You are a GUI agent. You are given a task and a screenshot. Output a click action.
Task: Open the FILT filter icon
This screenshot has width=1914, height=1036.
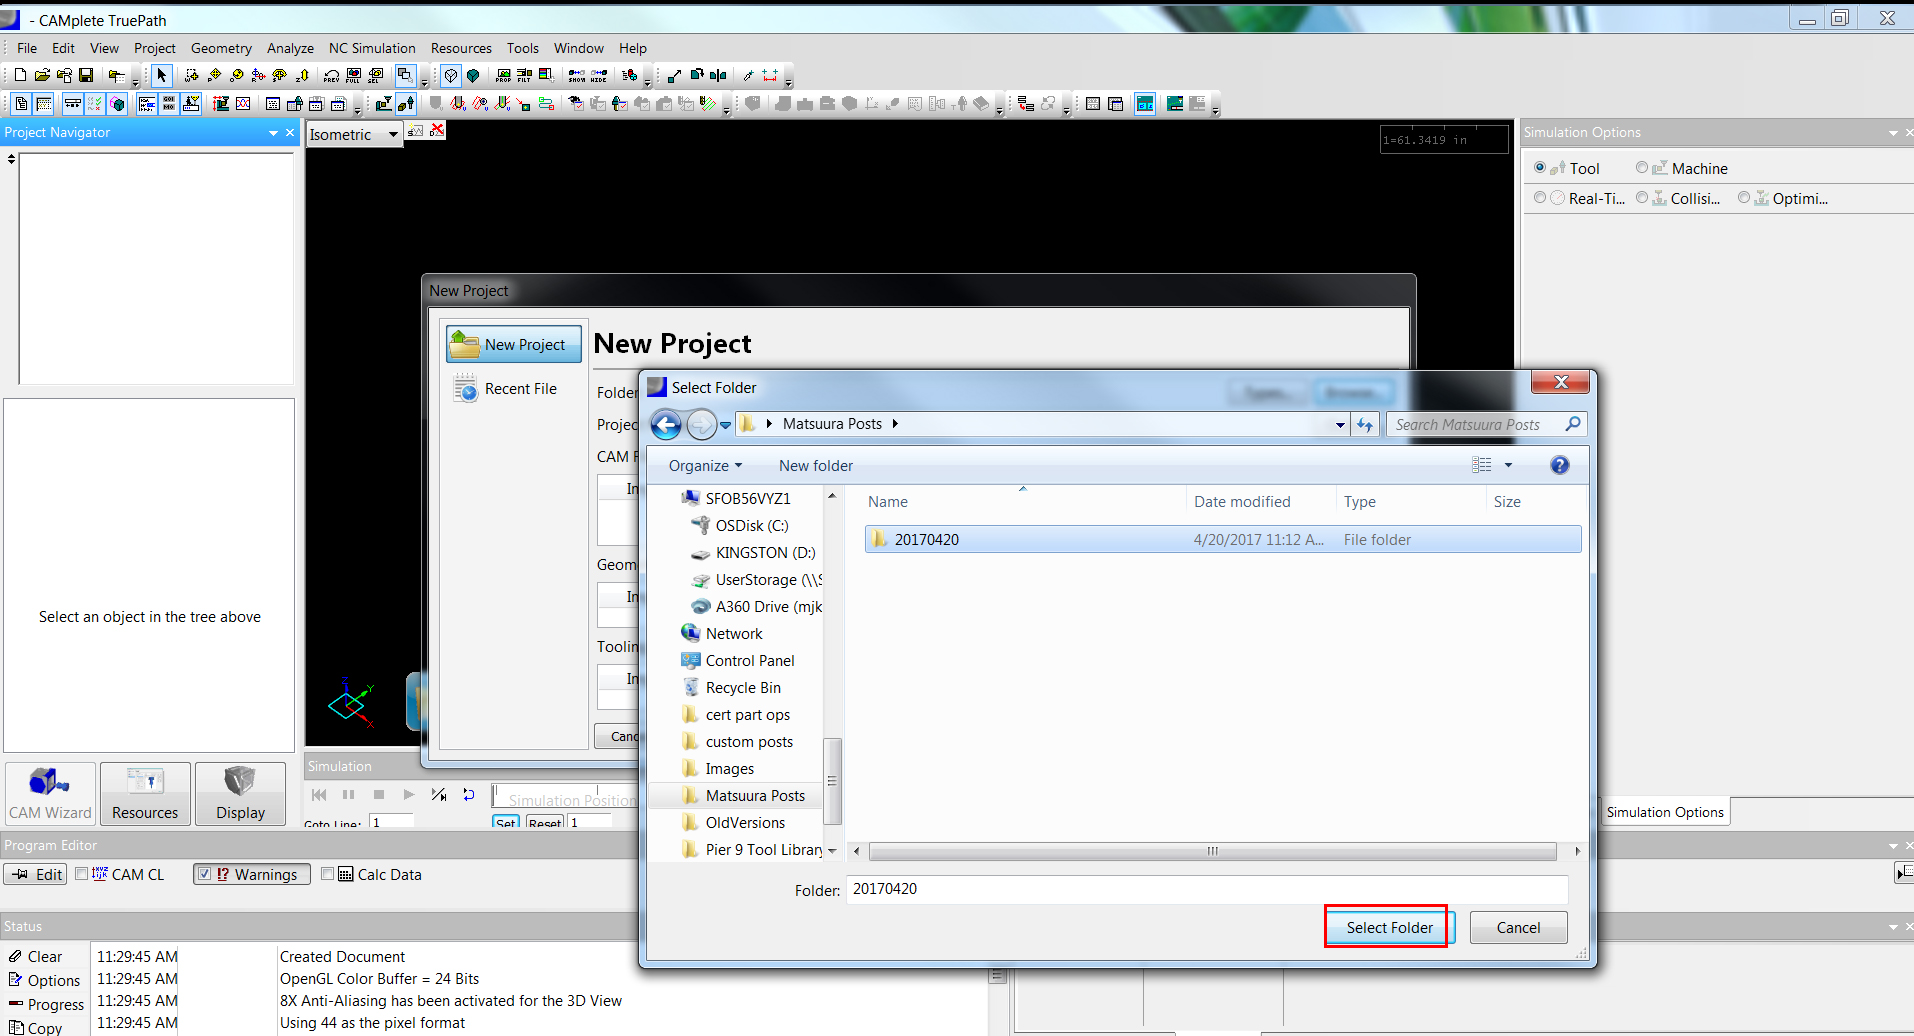click(524, 75)
